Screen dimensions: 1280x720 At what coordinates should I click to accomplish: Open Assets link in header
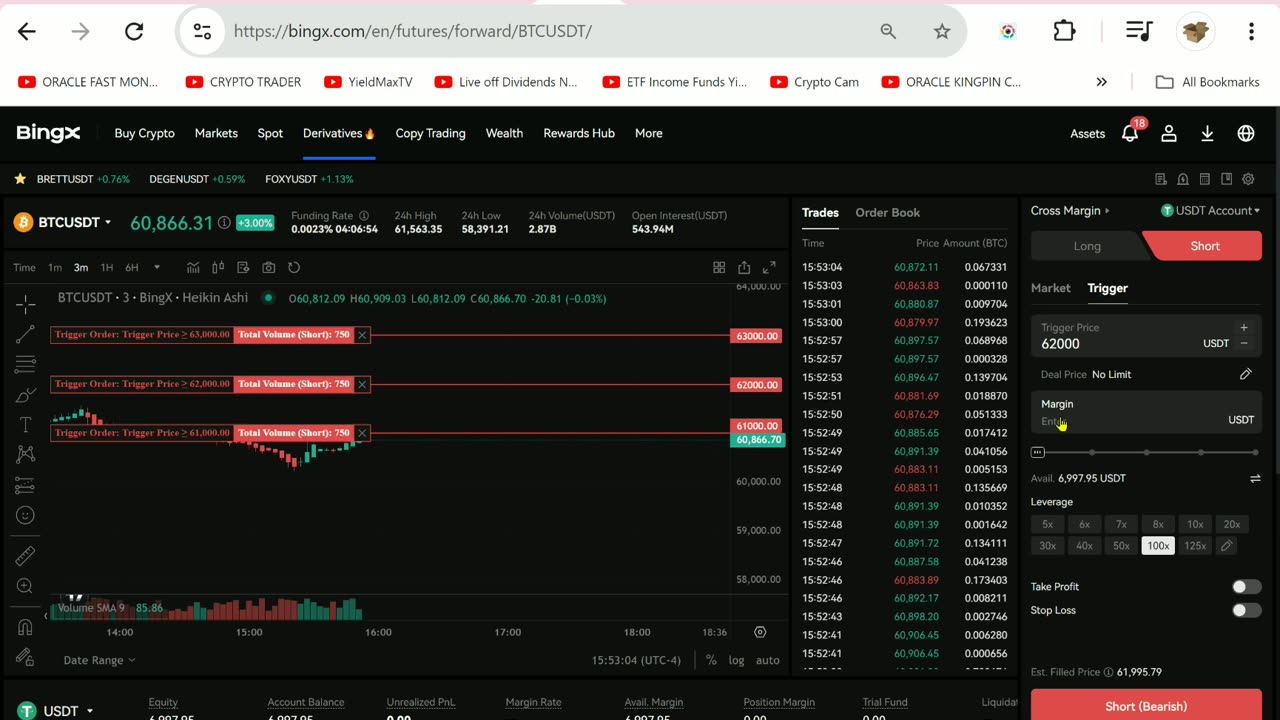pos(1087,133)
